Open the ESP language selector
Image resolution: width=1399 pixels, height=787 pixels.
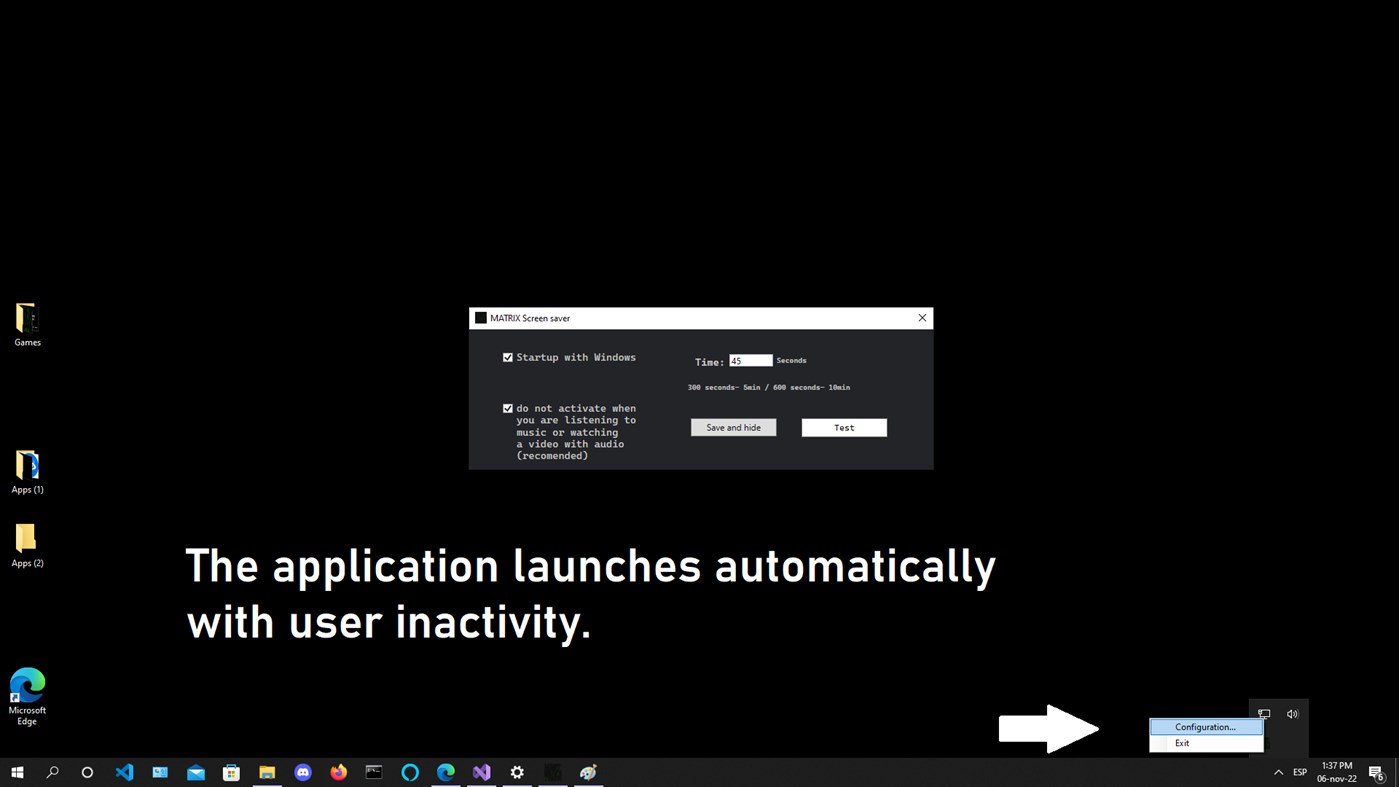1300,771
